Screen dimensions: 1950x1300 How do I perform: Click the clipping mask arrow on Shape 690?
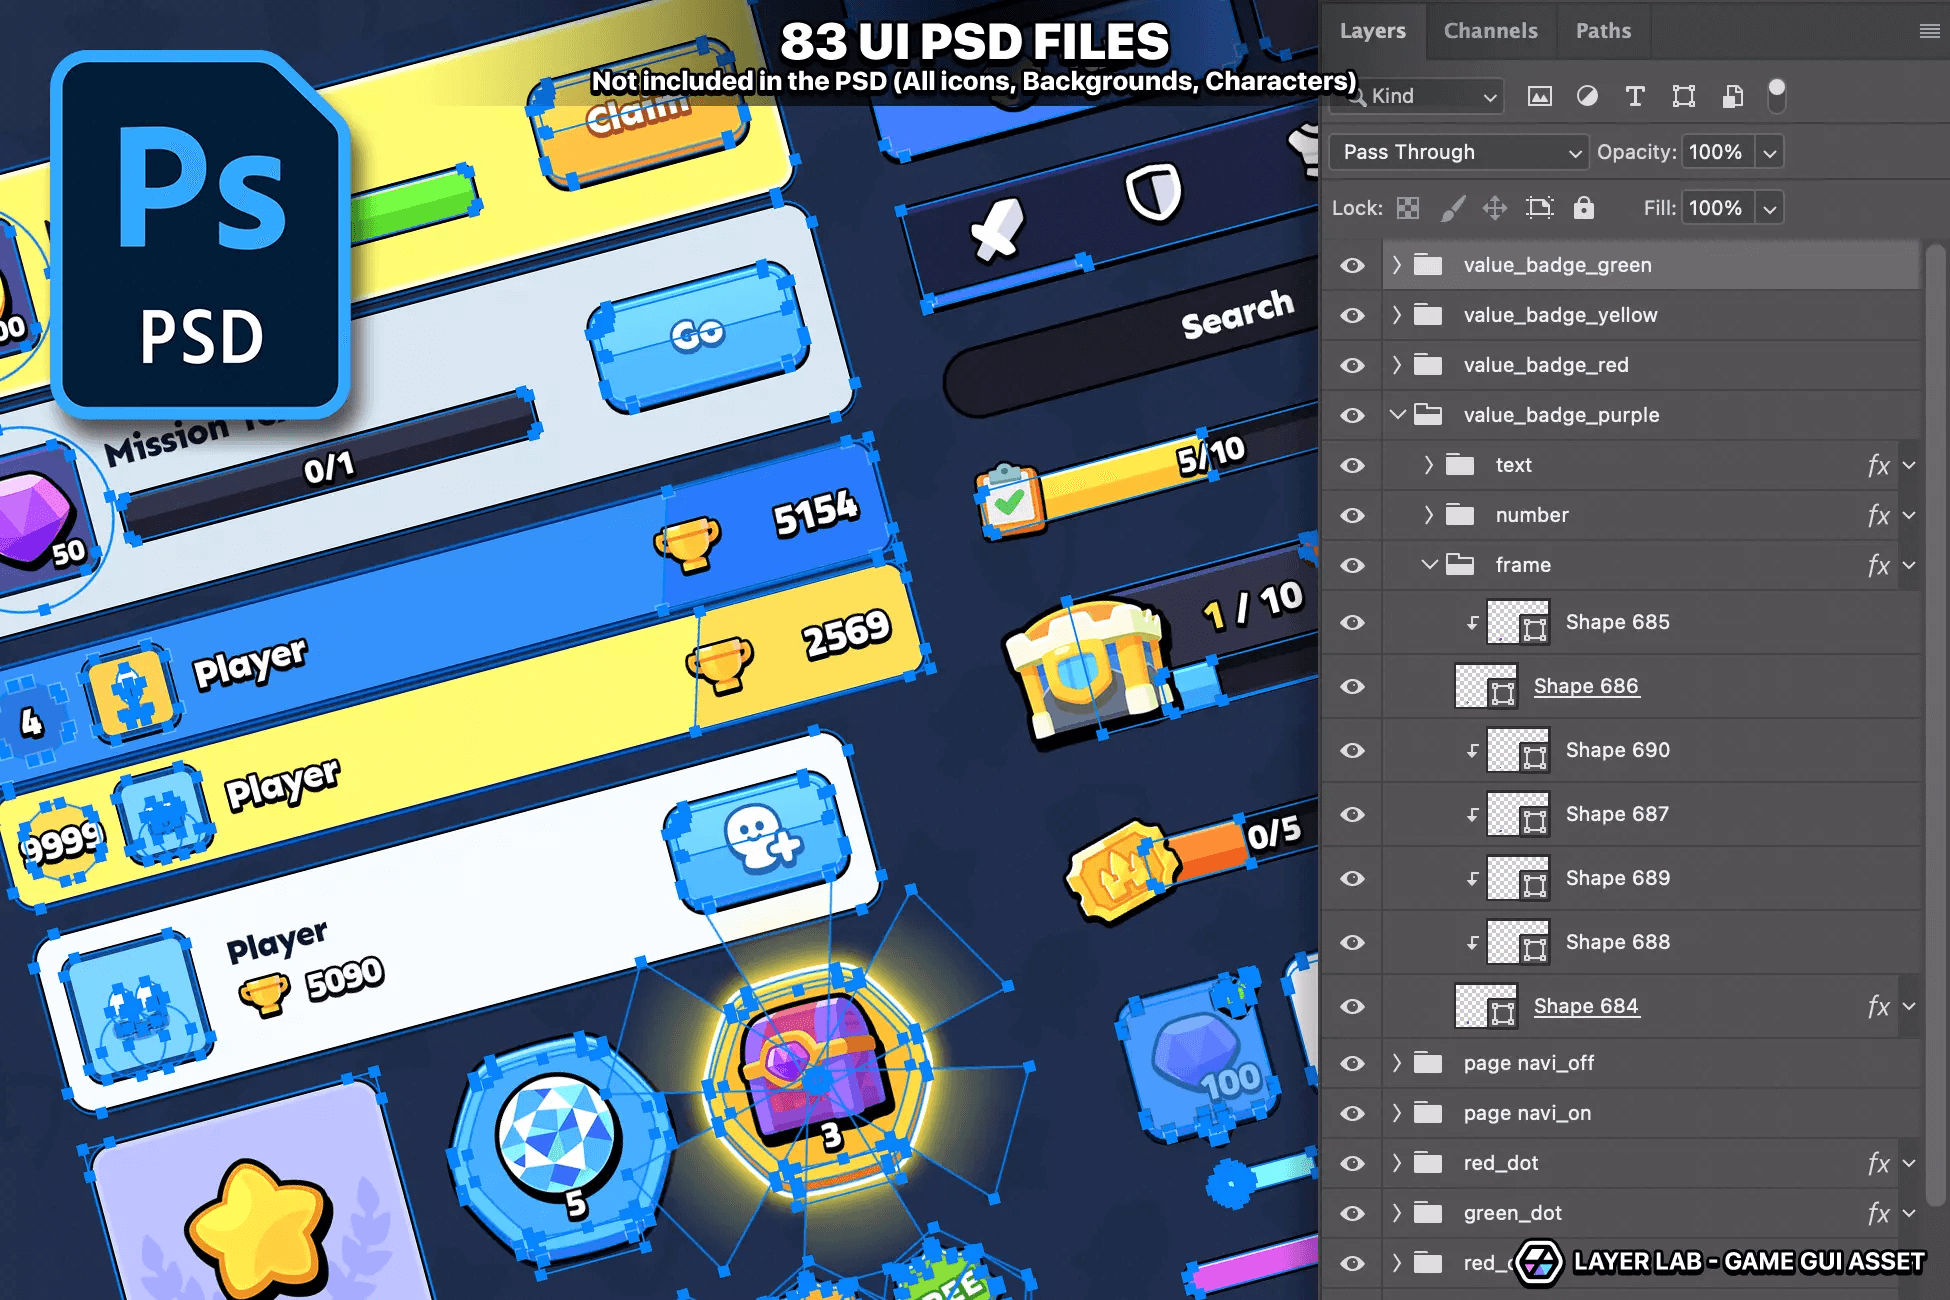1472,750
